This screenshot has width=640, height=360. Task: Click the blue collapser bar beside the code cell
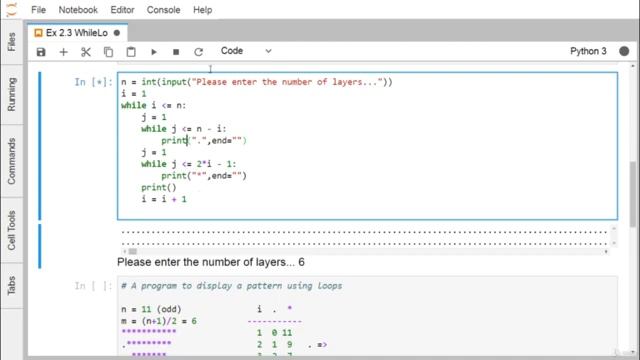40,146
